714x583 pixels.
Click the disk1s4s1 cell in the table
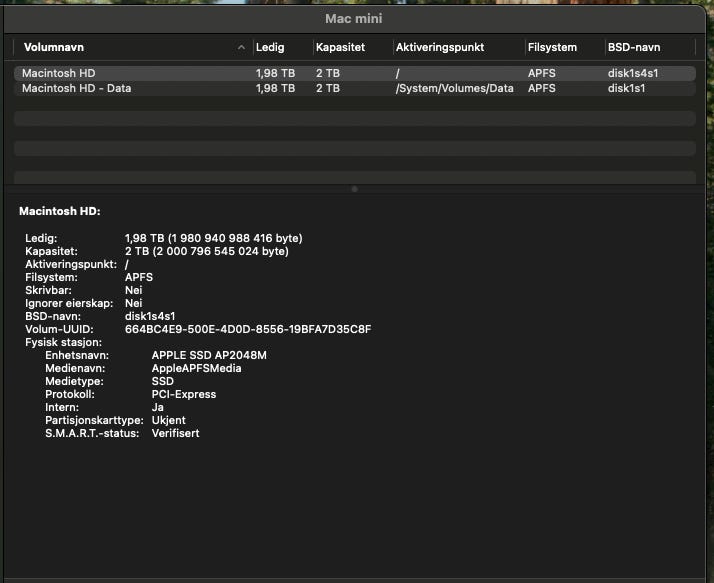[x=632, y=73]
